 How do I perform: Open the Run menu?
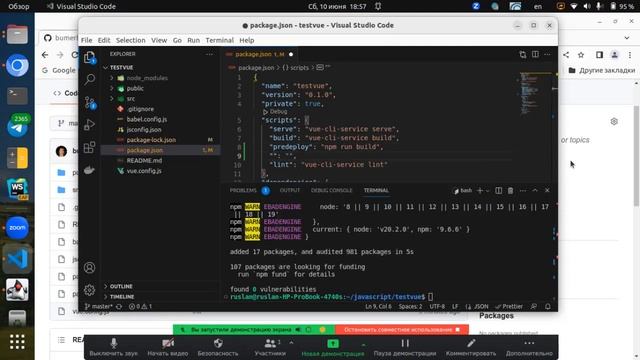click(193, 40)
